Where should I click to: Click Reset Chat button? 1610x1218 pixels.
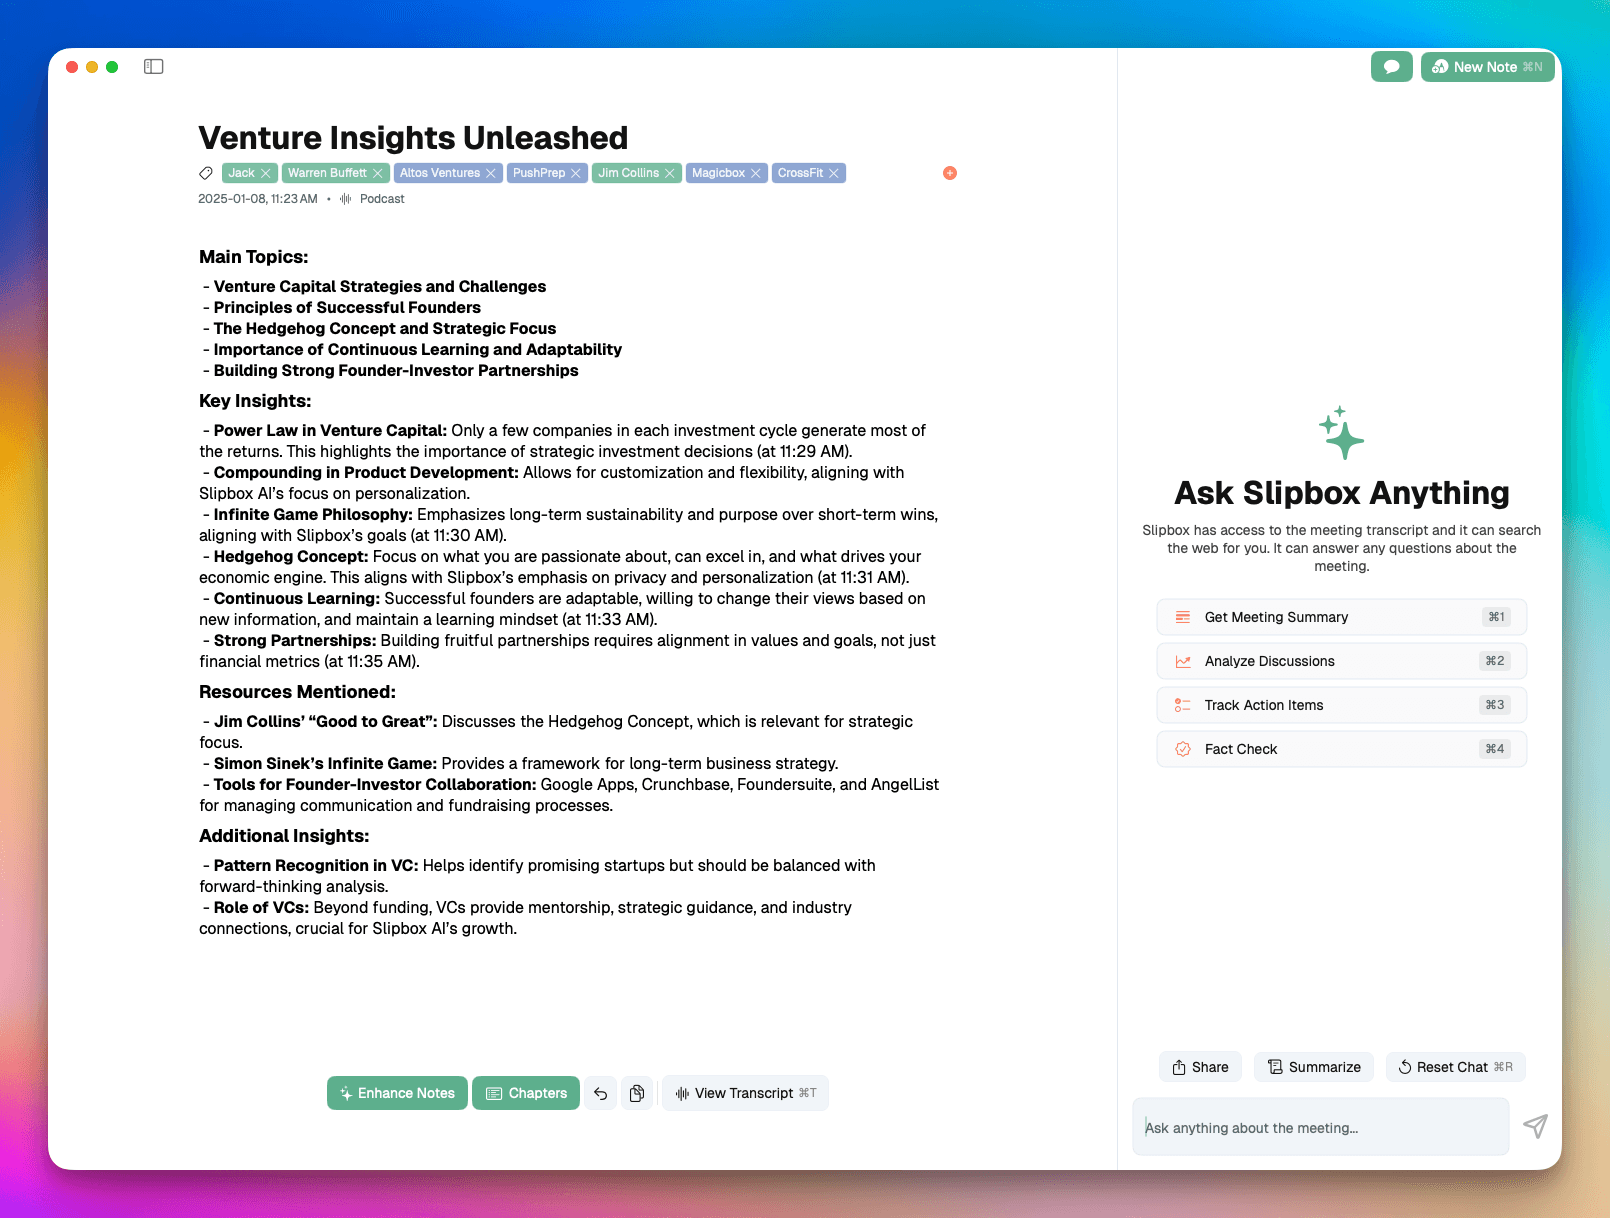tap(1456, 1067)
